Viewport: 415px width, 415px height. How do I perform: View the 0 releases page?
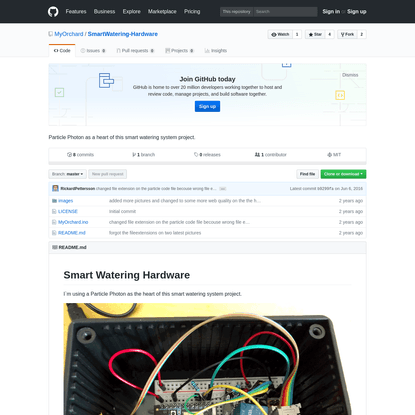207,155
